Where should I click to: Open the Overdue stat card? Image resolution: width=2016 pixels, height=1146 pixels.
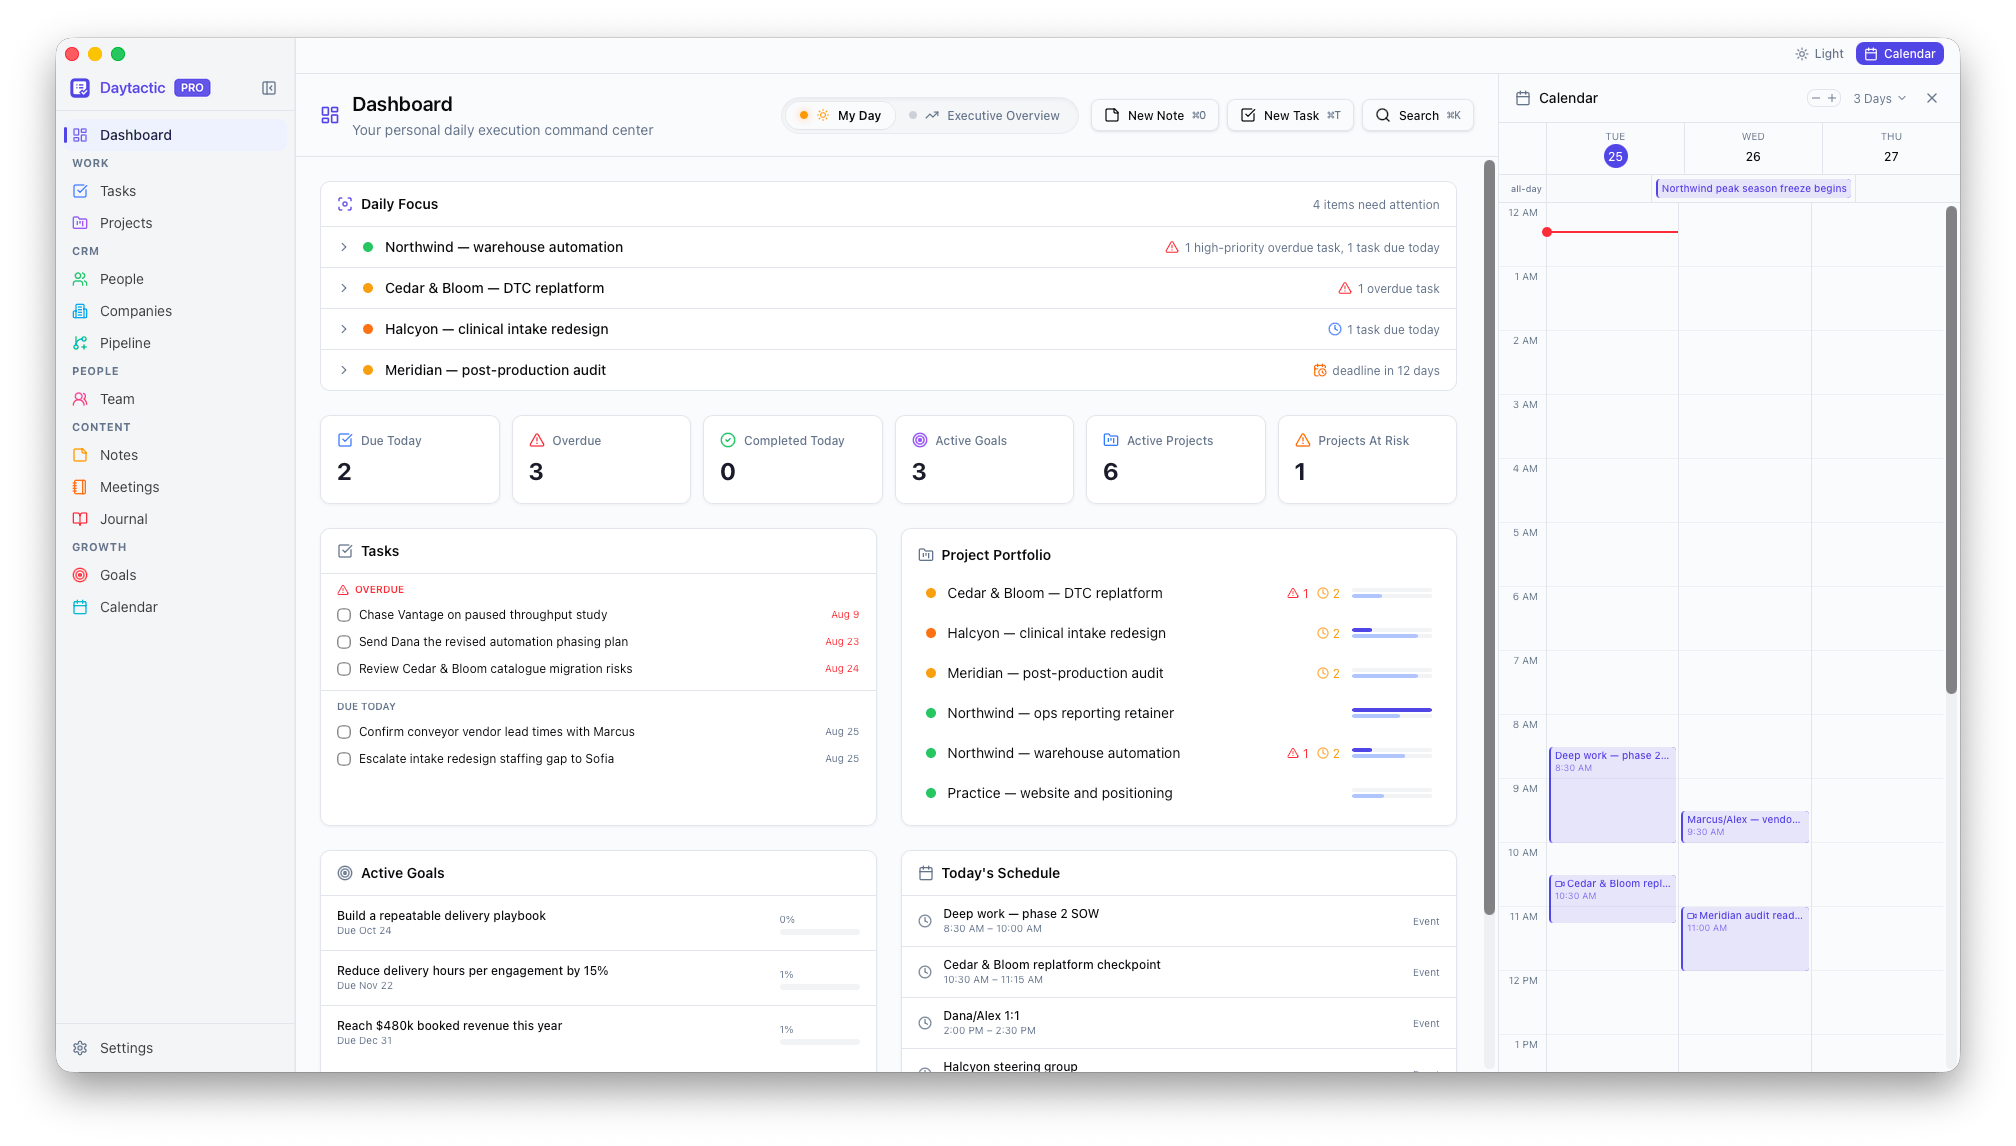(601, 459)
